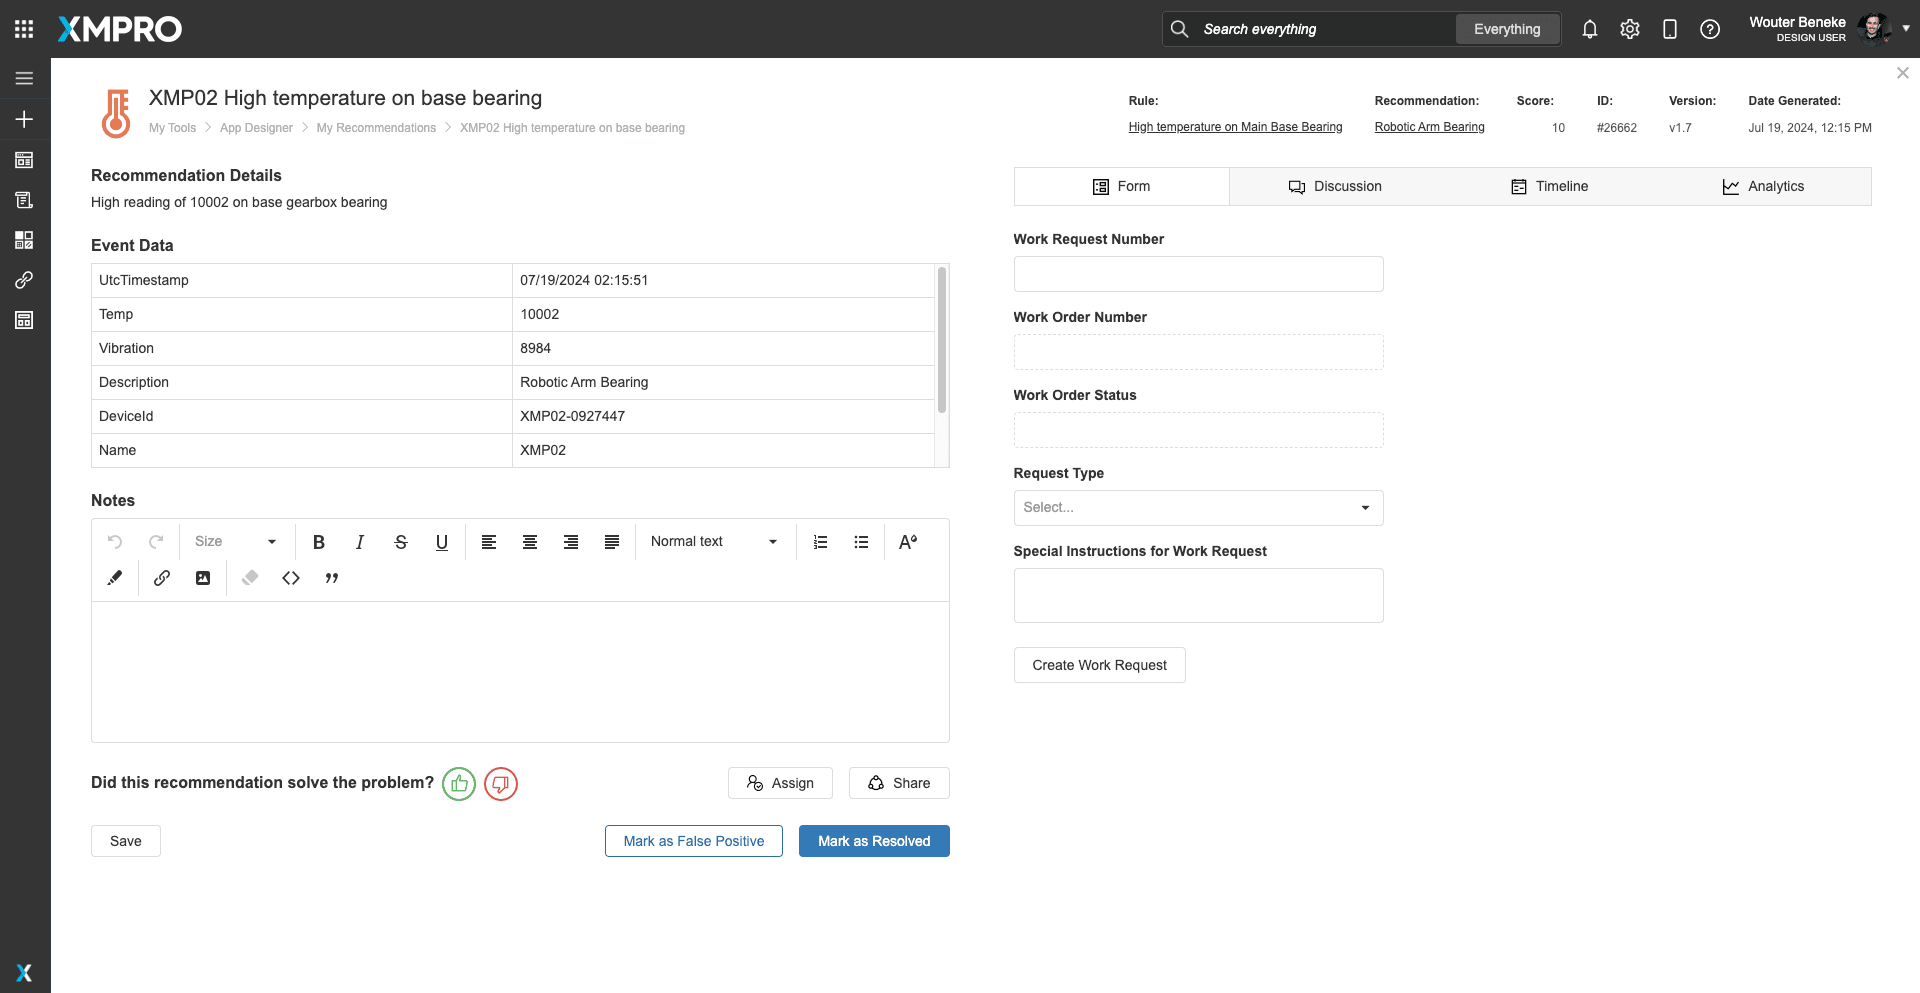
Task: Toggle underline formatting in Notes
Action: click(x=442, y=542)
